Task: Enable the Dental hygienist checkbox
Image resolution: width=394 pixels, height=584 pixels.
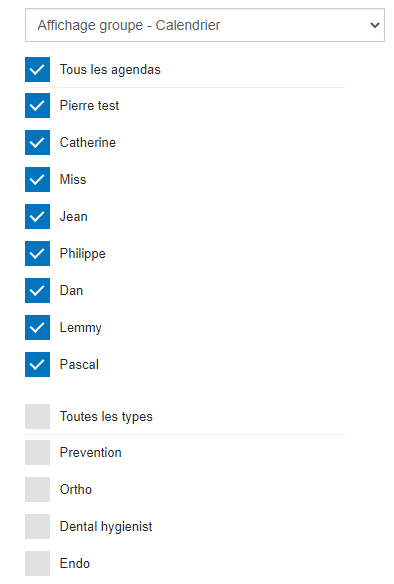Action: 37,526
